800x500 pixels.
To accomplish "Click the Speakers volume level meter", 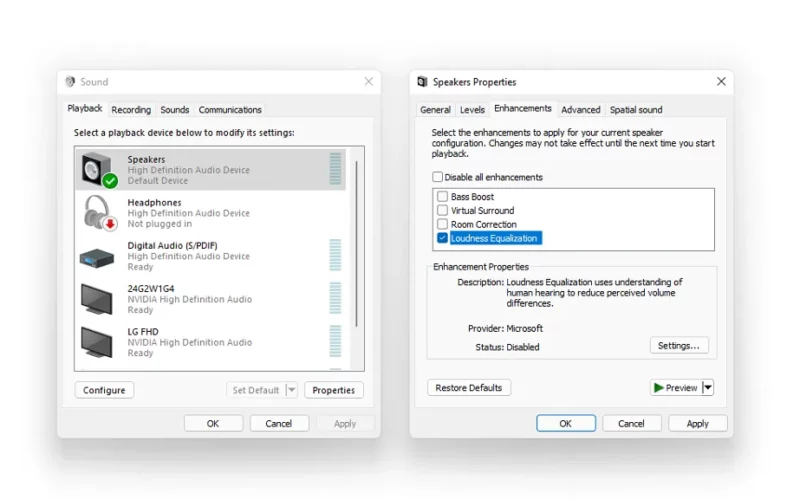I will [335, 169].
